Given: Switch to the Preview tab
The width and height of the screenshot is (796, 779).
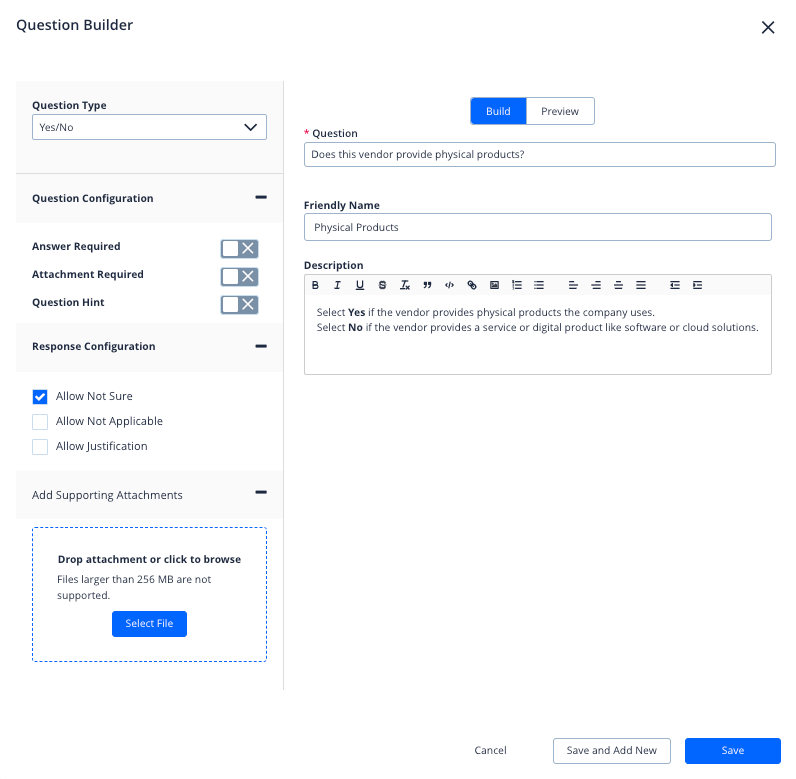Looking at the screenshot, I should pos(560,111).
